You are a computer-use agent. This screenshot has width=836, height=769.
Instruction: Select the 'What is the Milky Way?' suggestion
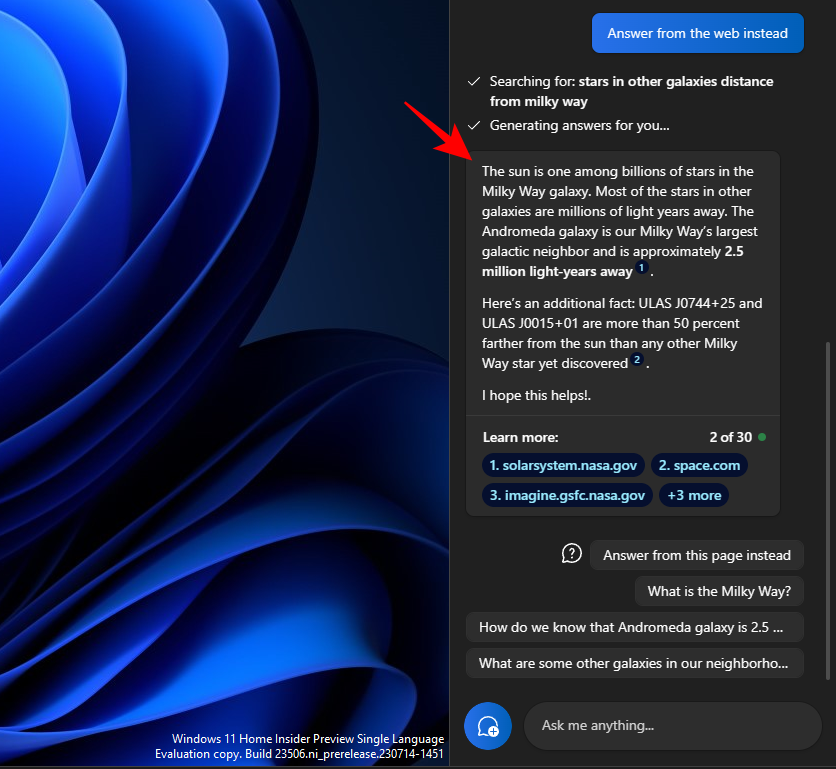pyautogui.click(x=719, y=591)
